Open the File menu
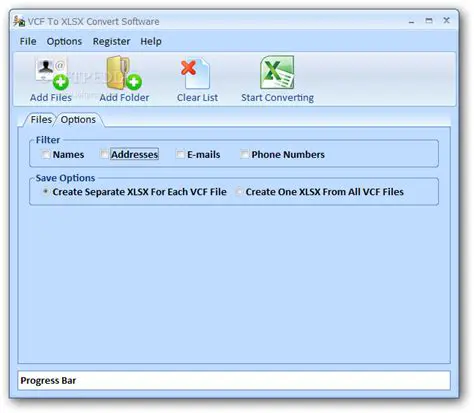Screen dimensions: 474x413 tap(28, 41)
